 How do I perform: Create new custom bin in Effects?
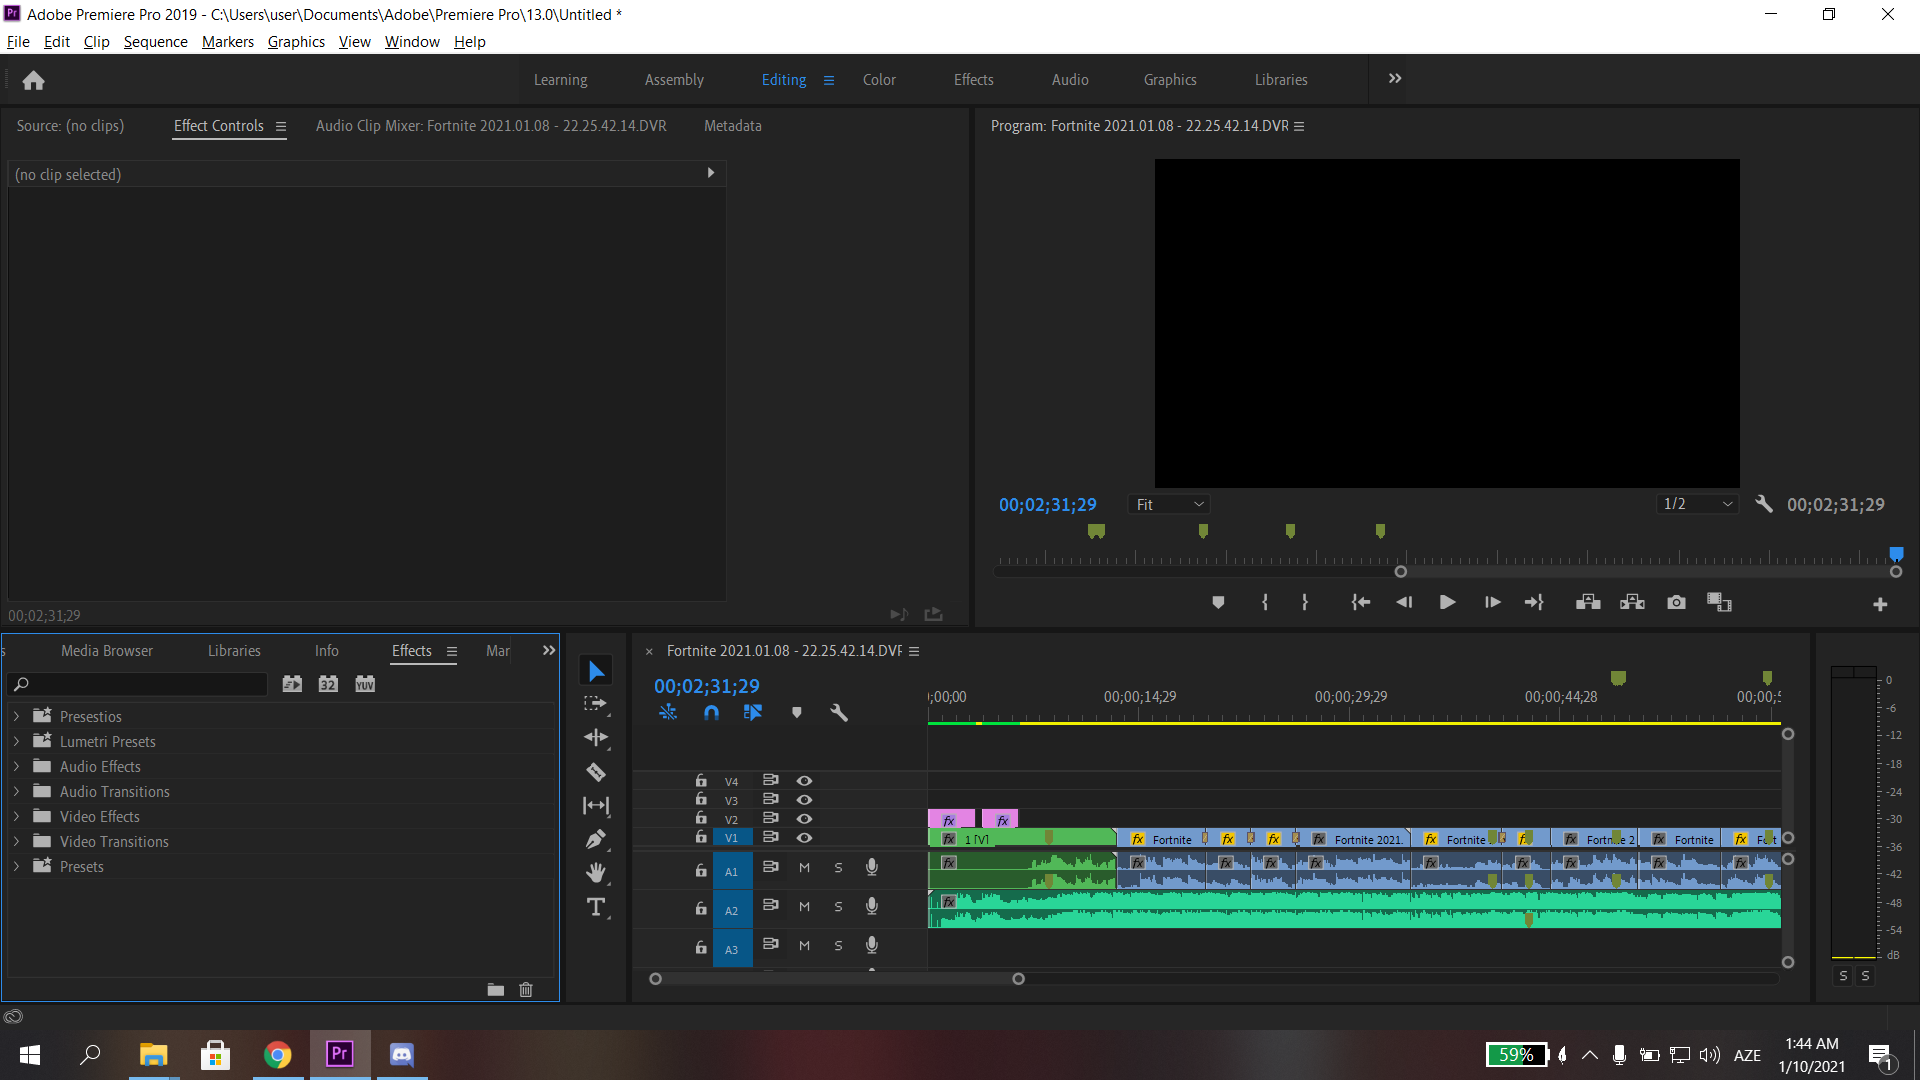[495, 990]
